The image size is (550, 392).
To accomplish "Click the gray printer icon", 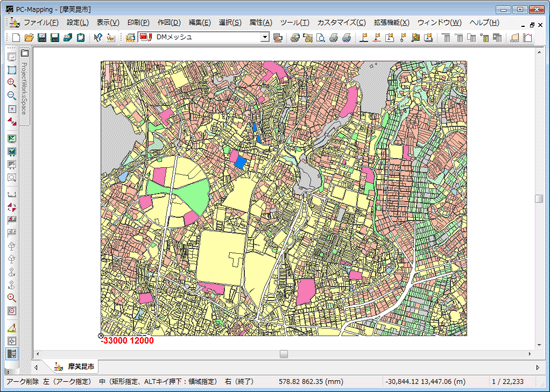I will [x=333, y=37].
